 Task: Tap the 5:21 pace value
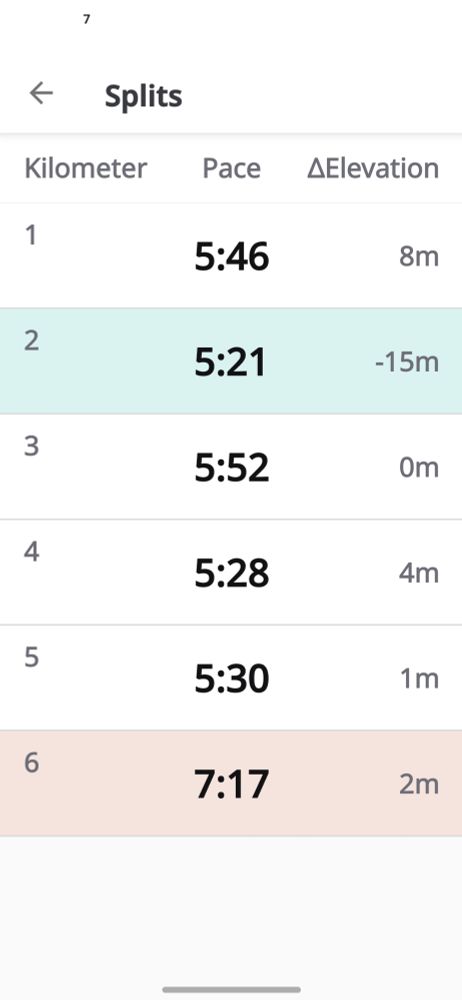(x=230, y=362)
